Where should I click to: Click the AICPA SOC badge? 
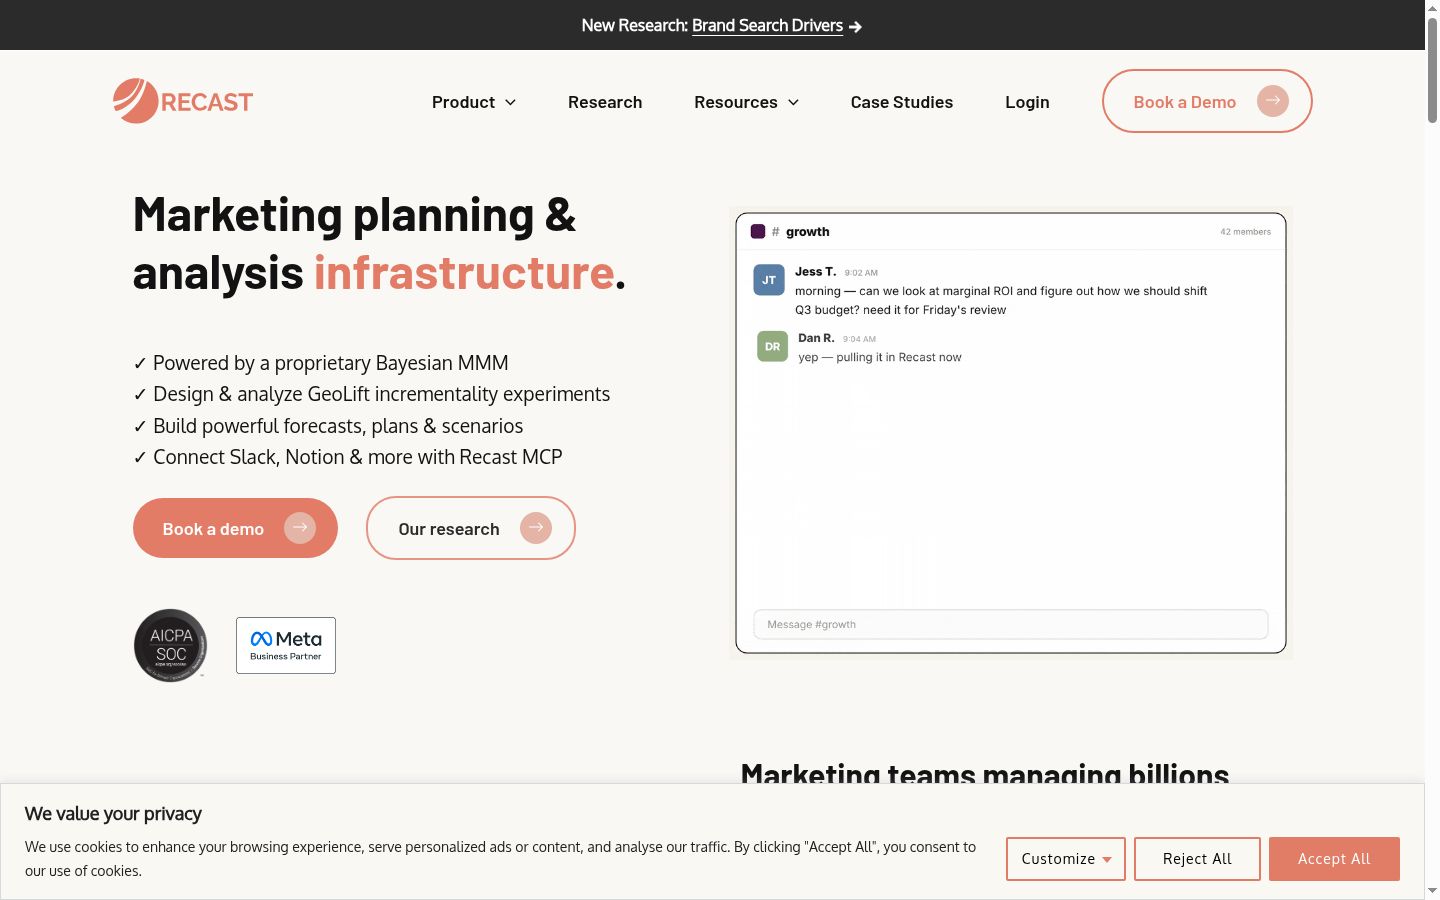point(171,645)
